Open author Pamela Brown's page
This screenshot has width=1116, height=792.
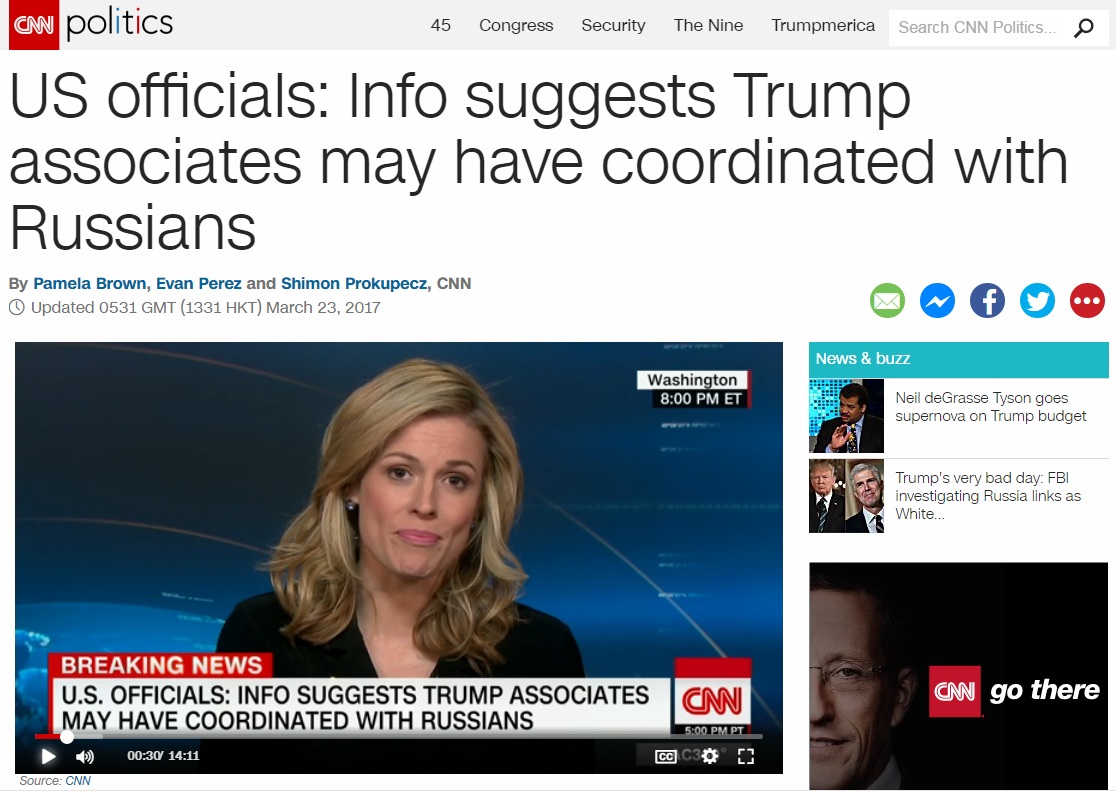tap(90, 283)
